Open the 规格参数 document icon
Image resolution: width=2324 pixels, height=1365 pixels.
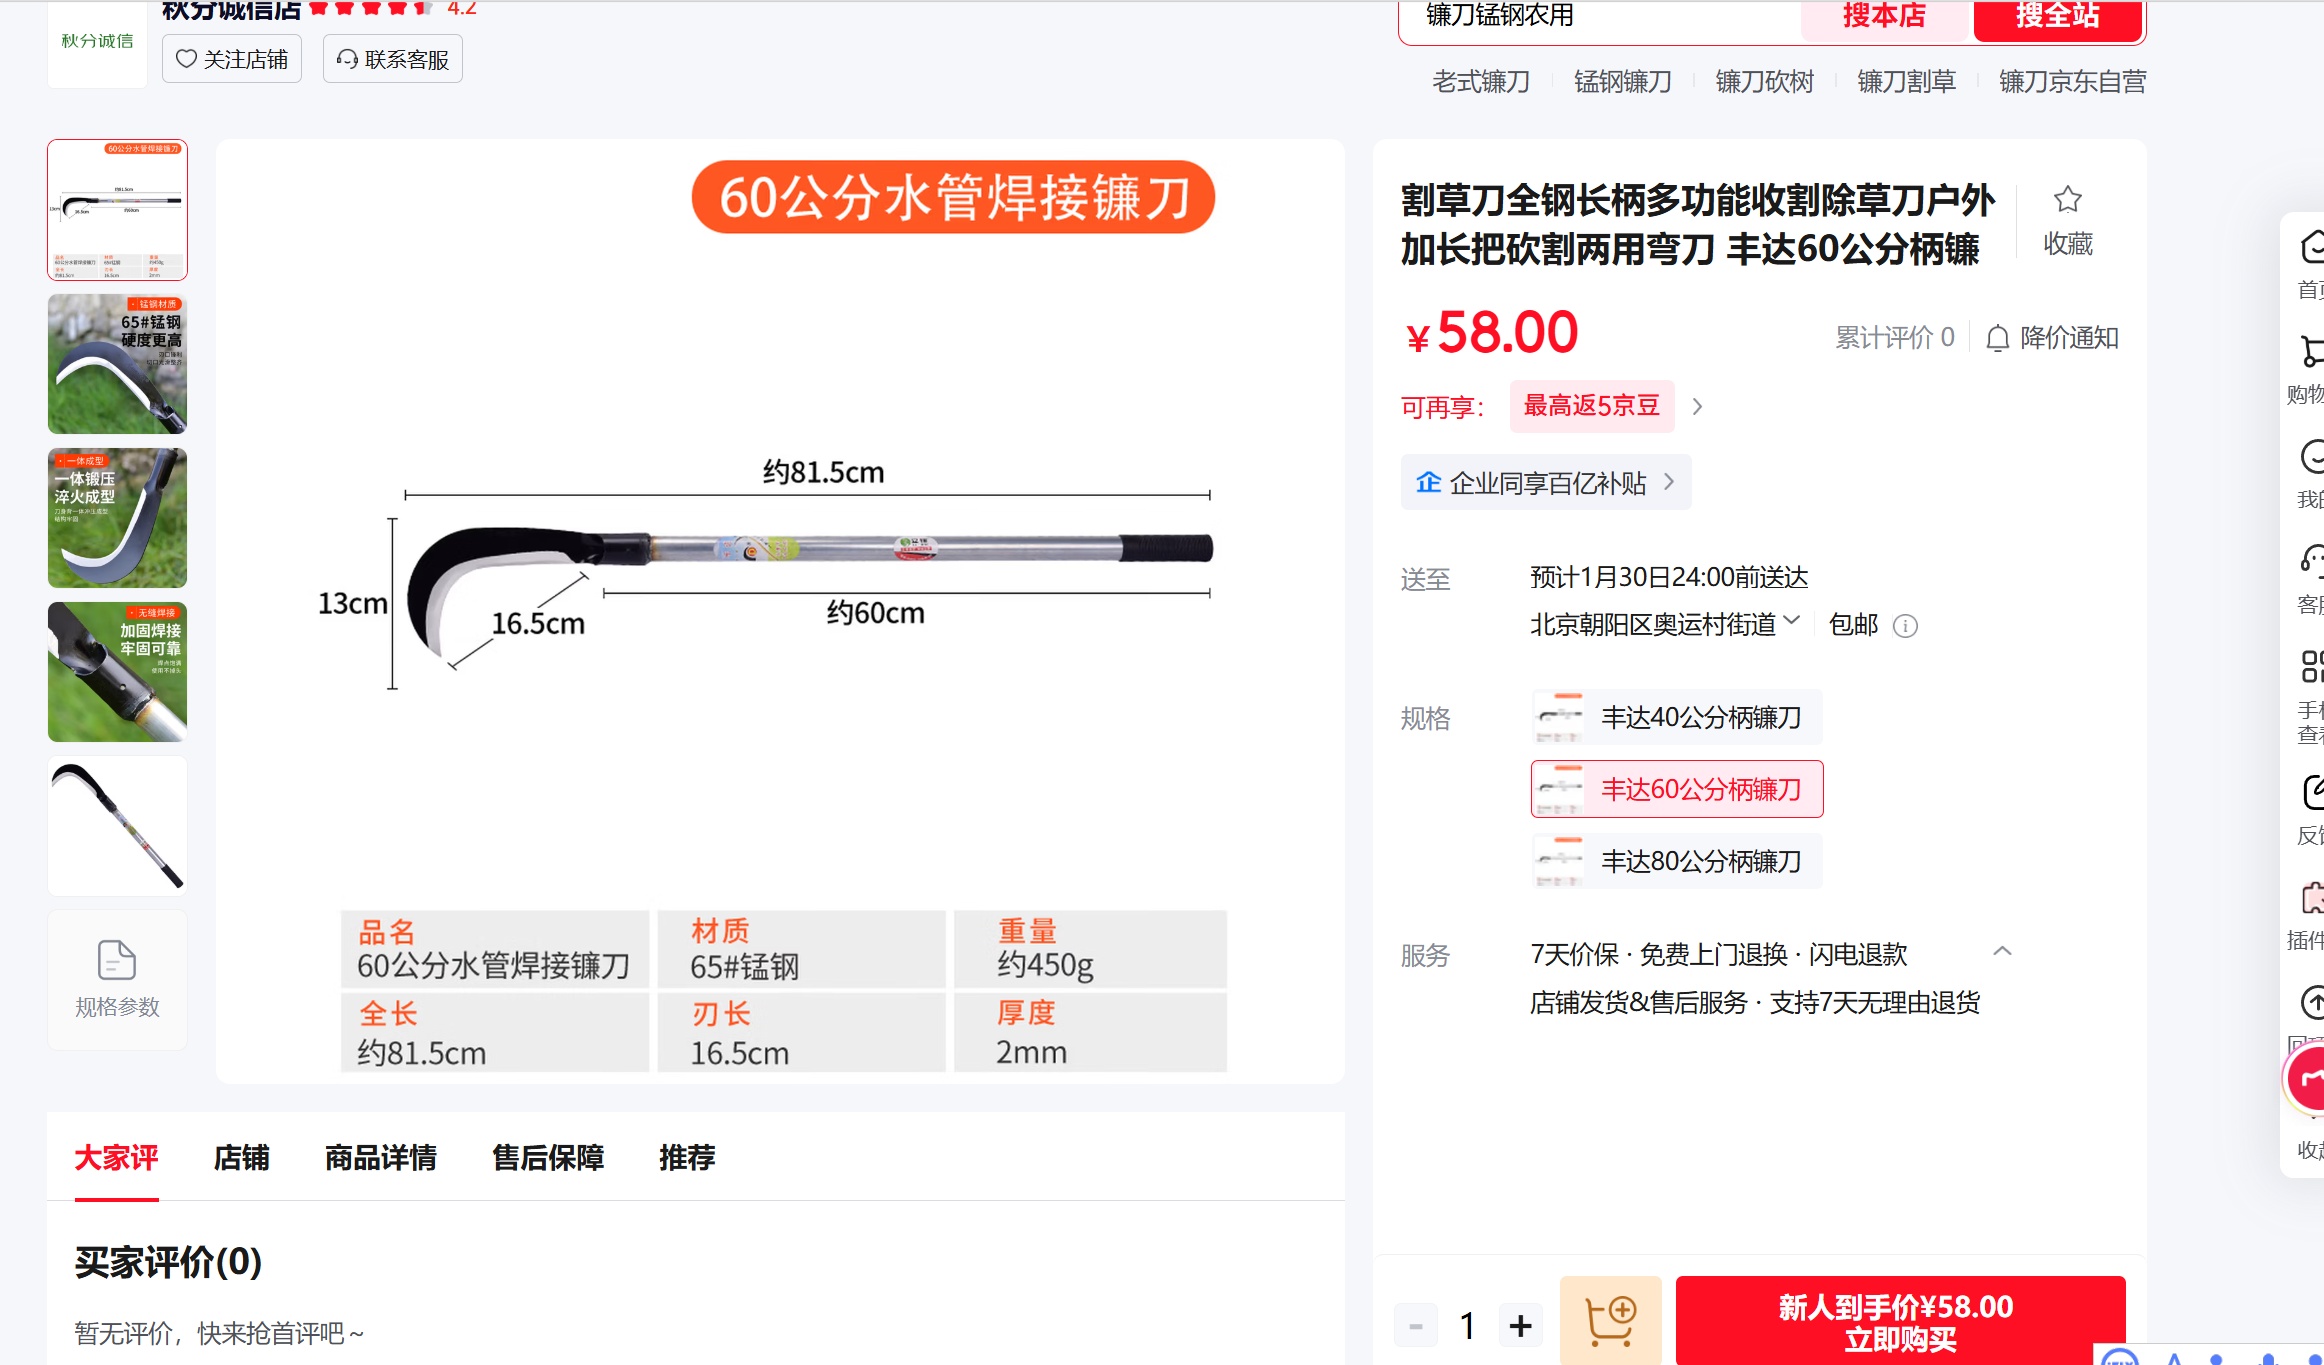(117, 961)
